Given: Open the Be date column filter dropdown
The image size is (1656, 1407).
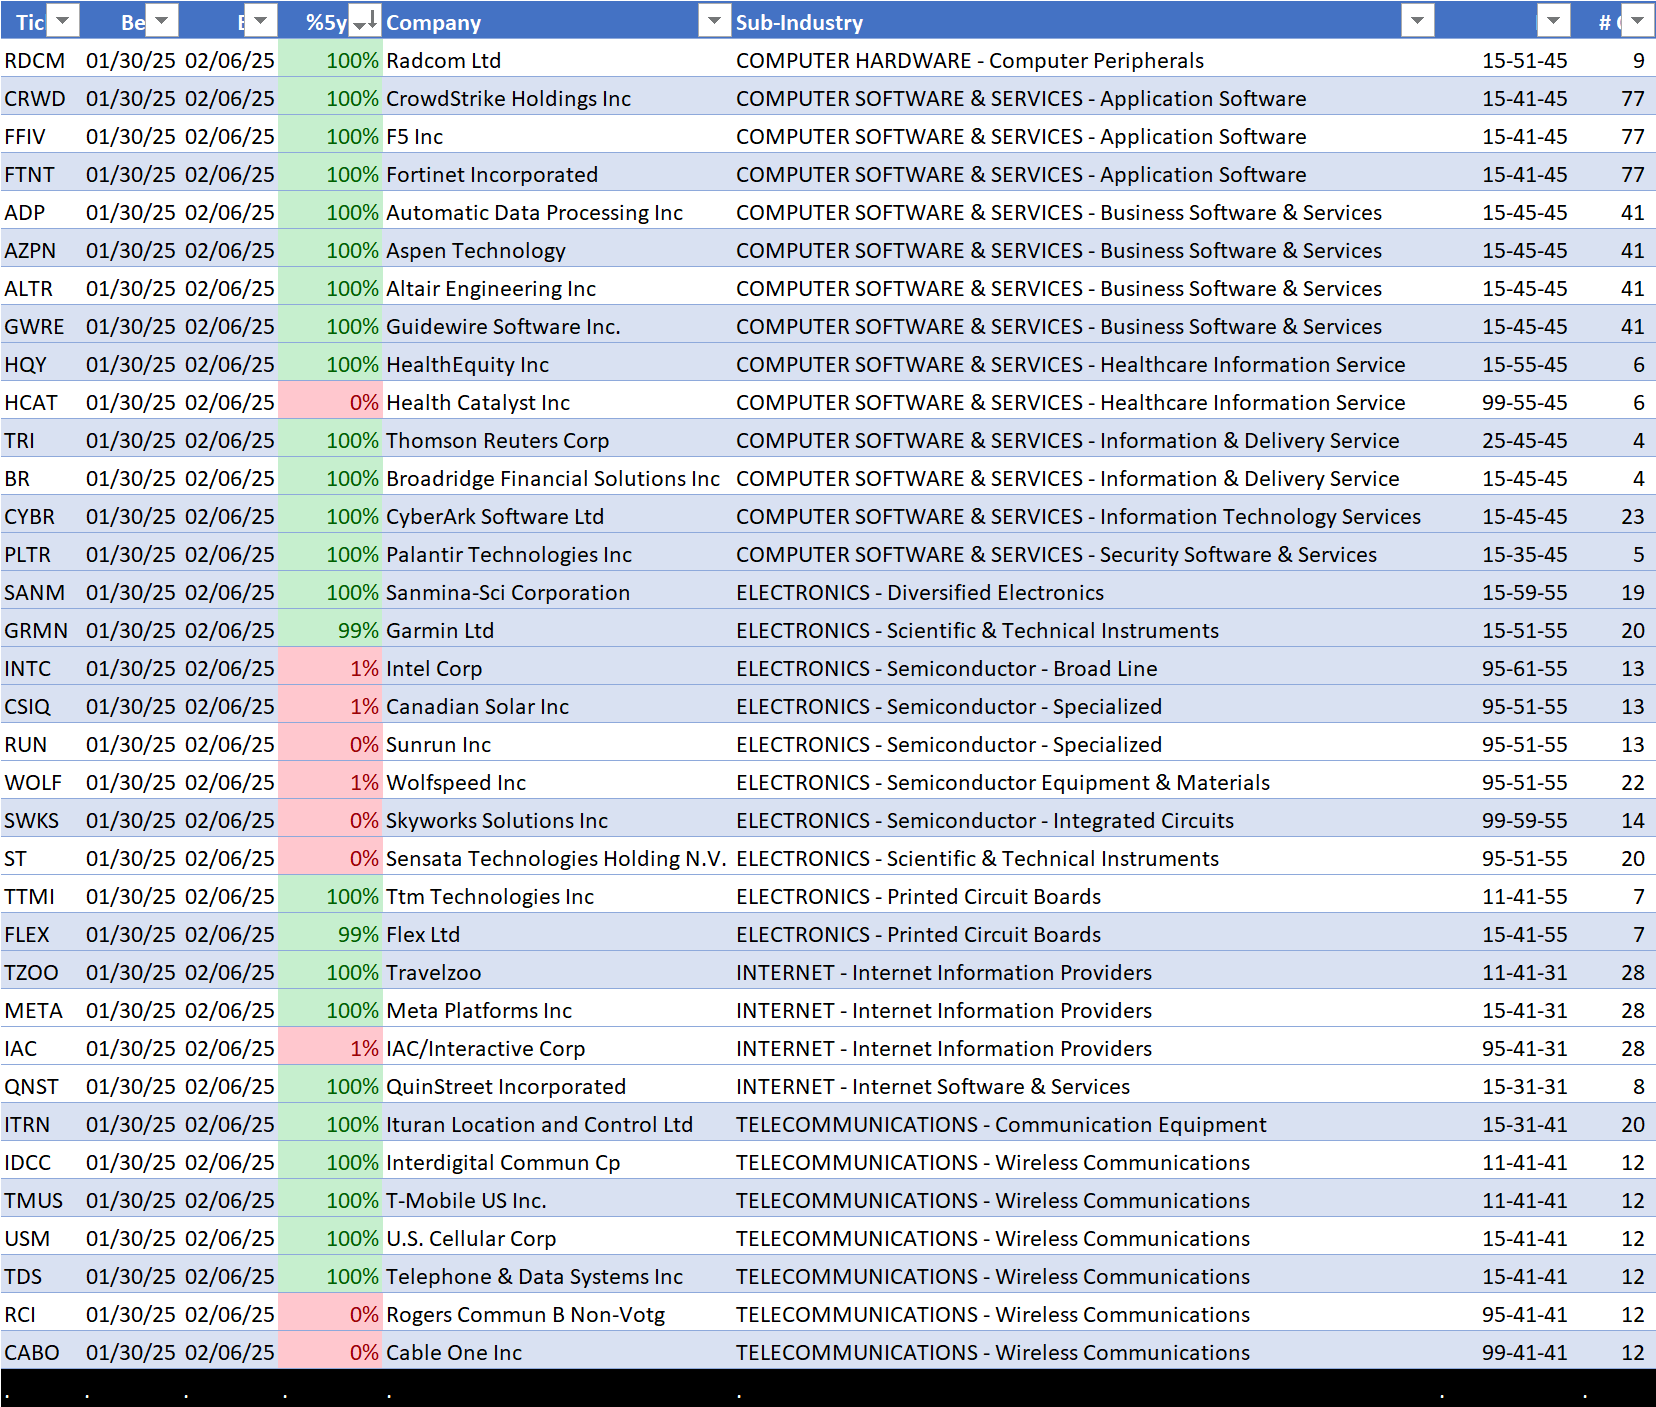Looking at the screenshot, I should 162,20.
